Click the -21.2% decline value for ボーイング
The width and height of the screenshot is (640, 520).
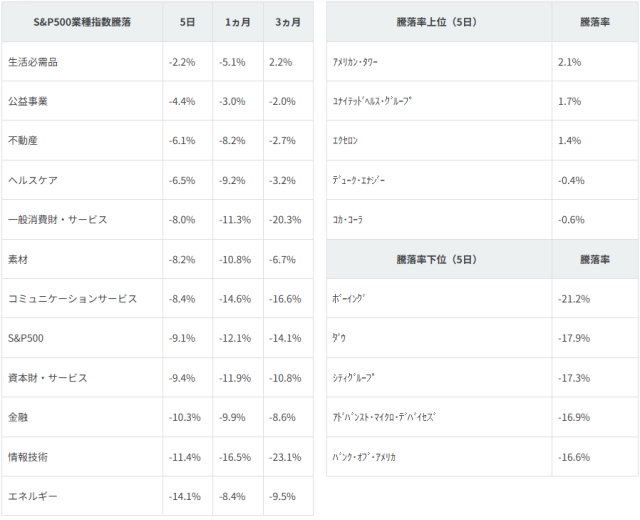point(575,299)
